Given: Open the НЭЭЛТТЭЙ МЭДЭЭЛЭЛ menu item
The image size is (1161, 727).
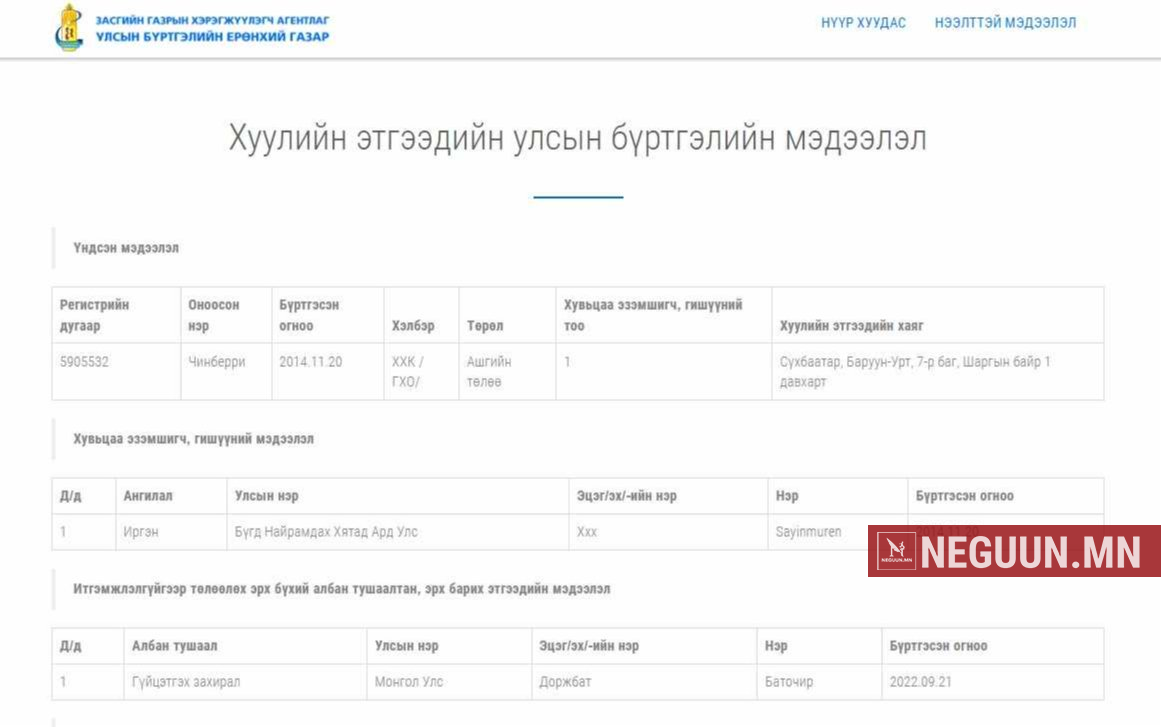Looking at the screenshot, I should point(1005,23).
